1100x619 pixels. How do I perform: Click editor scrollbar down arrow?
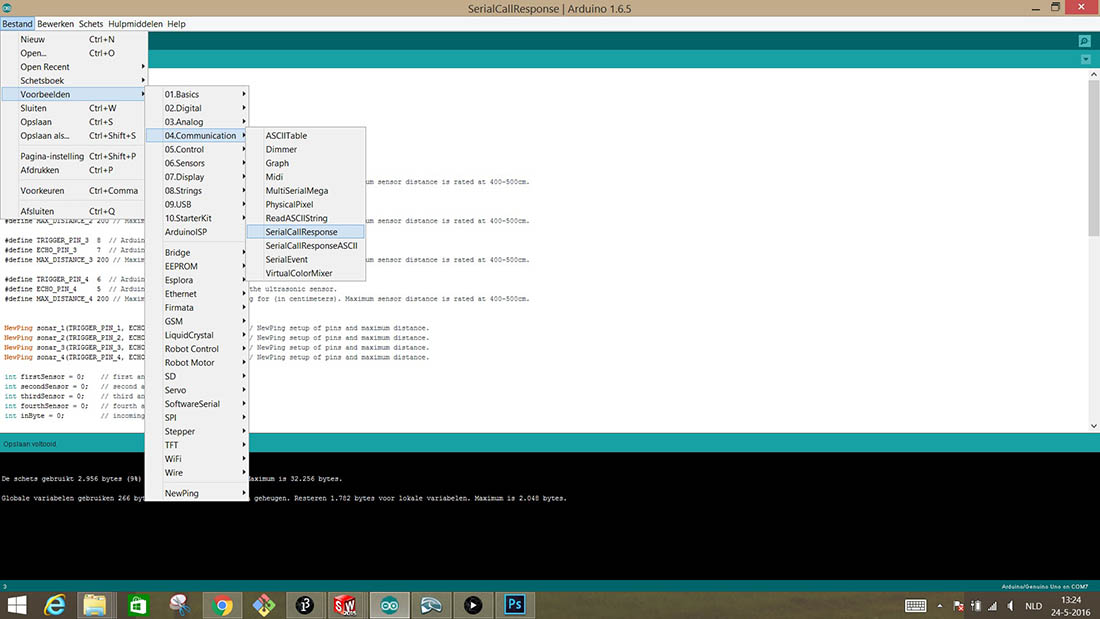[x=1094, y=425]
